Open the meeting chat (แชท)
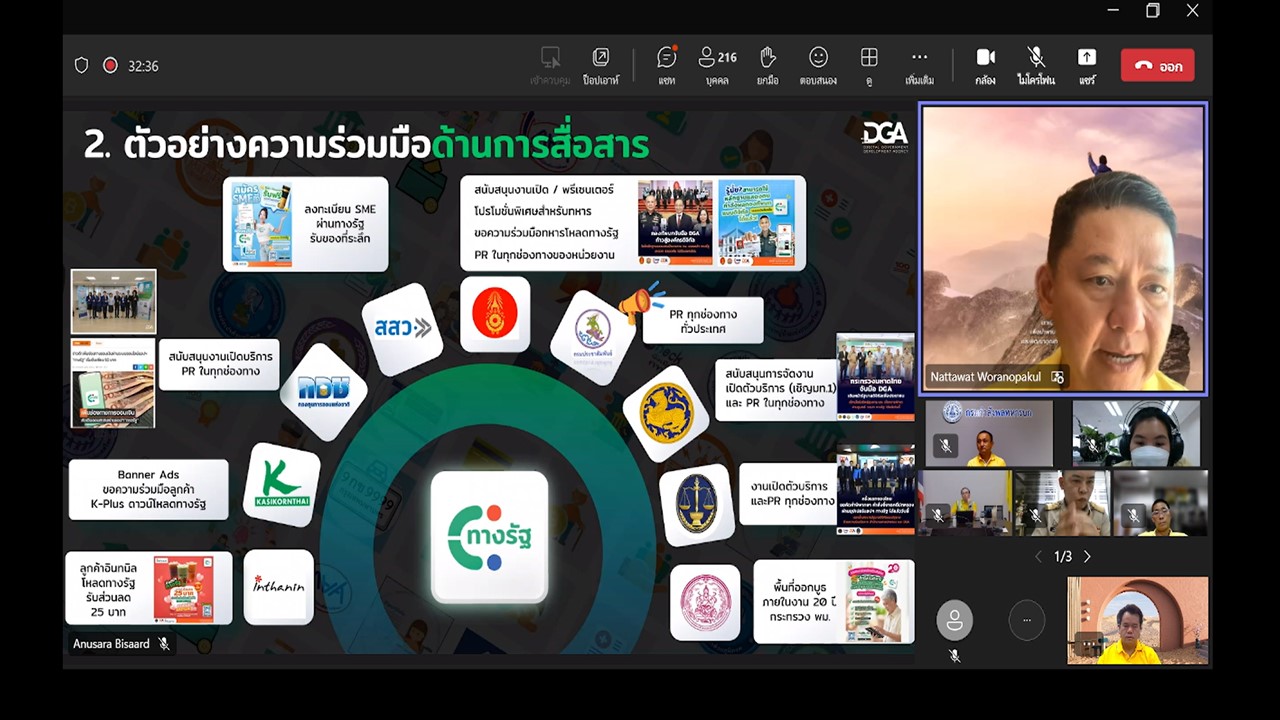 (666, 65)
